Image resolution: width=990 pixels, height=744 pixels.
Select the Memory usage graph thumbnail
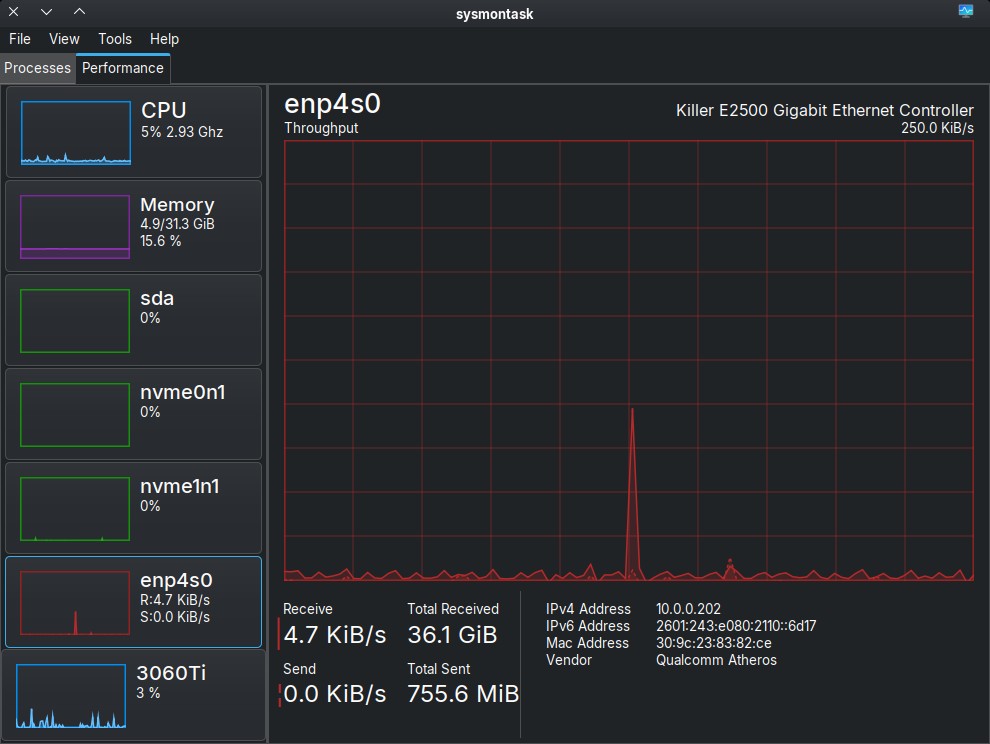pos(76,226)
